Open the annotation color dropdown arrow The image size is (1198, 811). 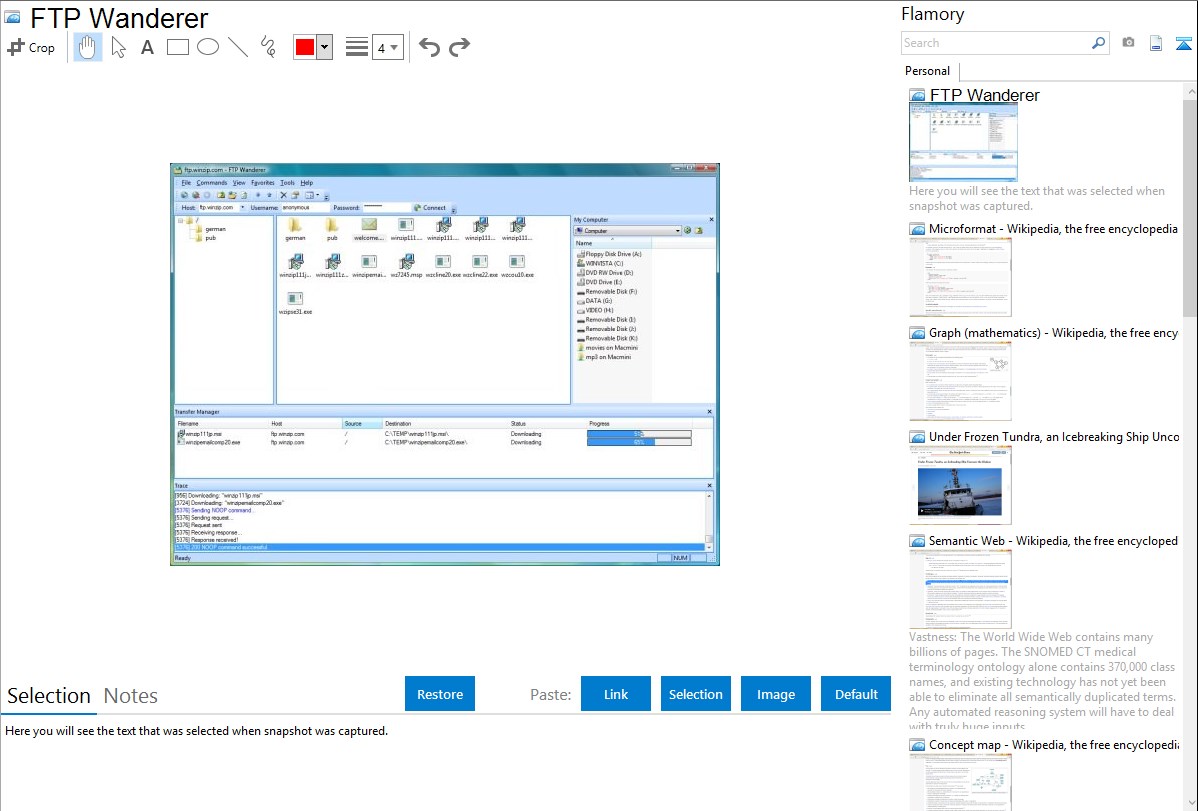[x=325, y=47]
